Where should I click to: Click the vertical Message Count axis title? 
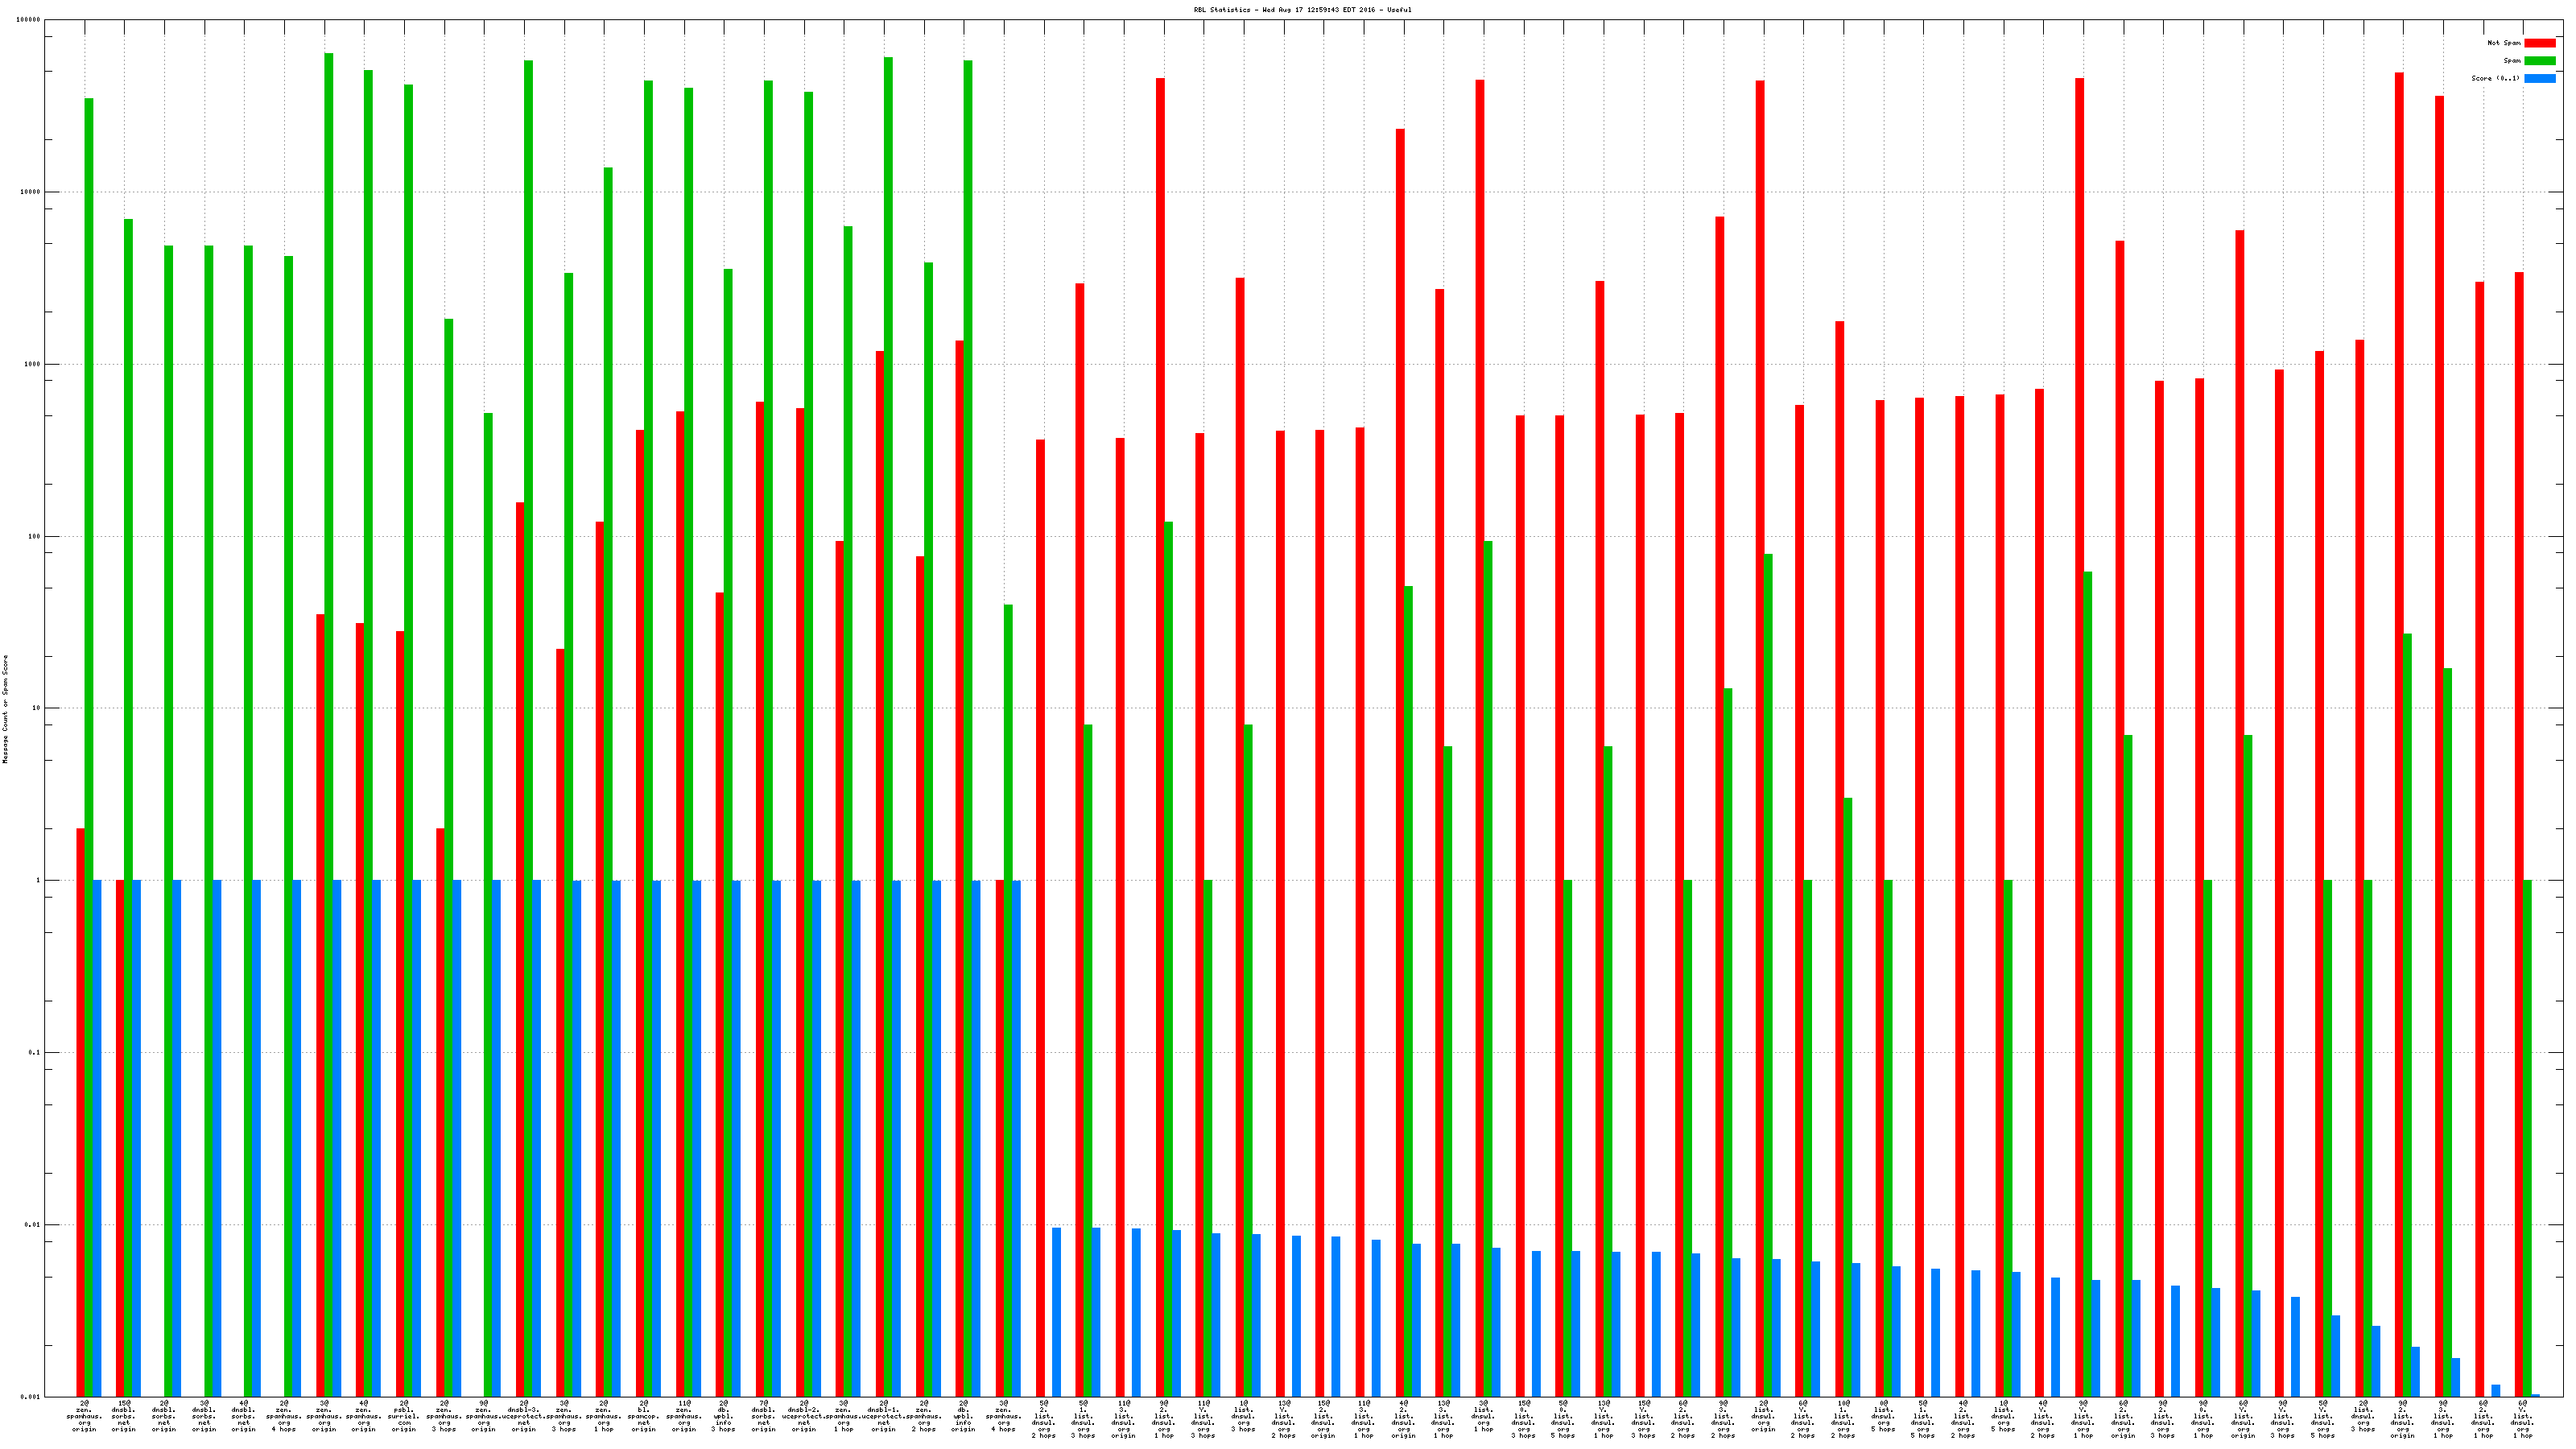(5, 709)
